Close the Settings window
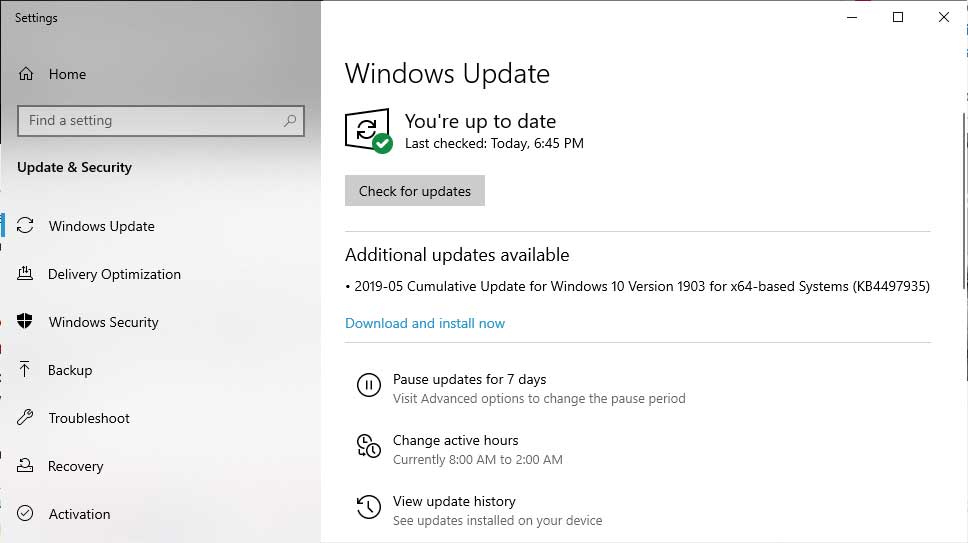The width and height of the screenshot is (968, 543). pos(944,17)
